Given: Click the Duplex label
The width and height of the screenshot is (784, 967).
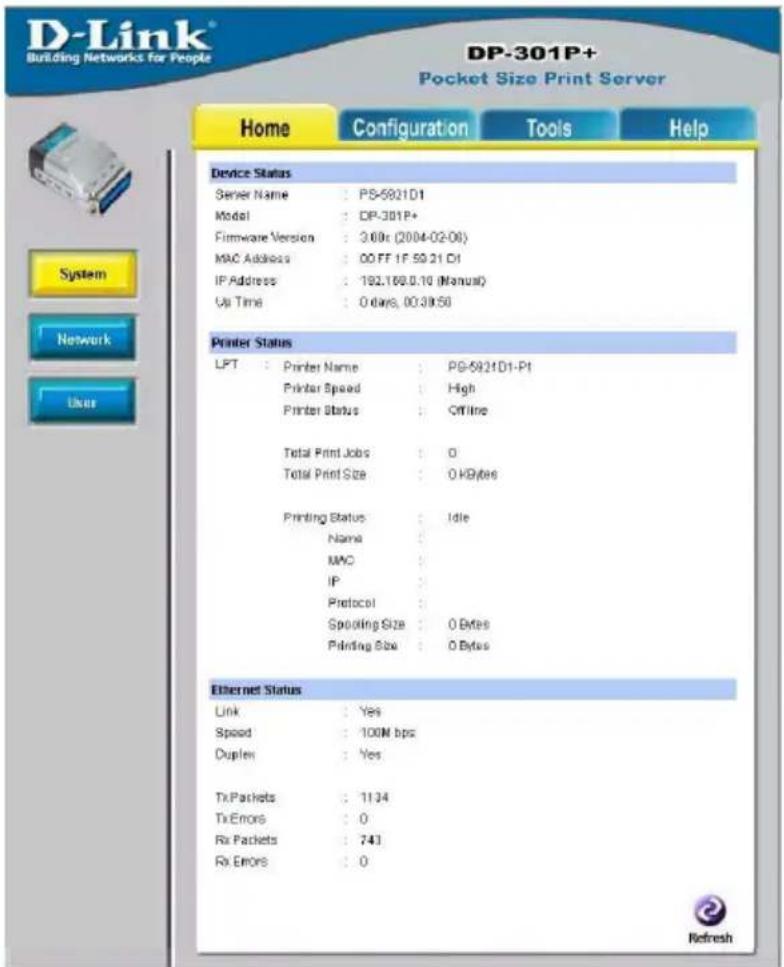Looking at the screenshot, I should pos(235,754).
